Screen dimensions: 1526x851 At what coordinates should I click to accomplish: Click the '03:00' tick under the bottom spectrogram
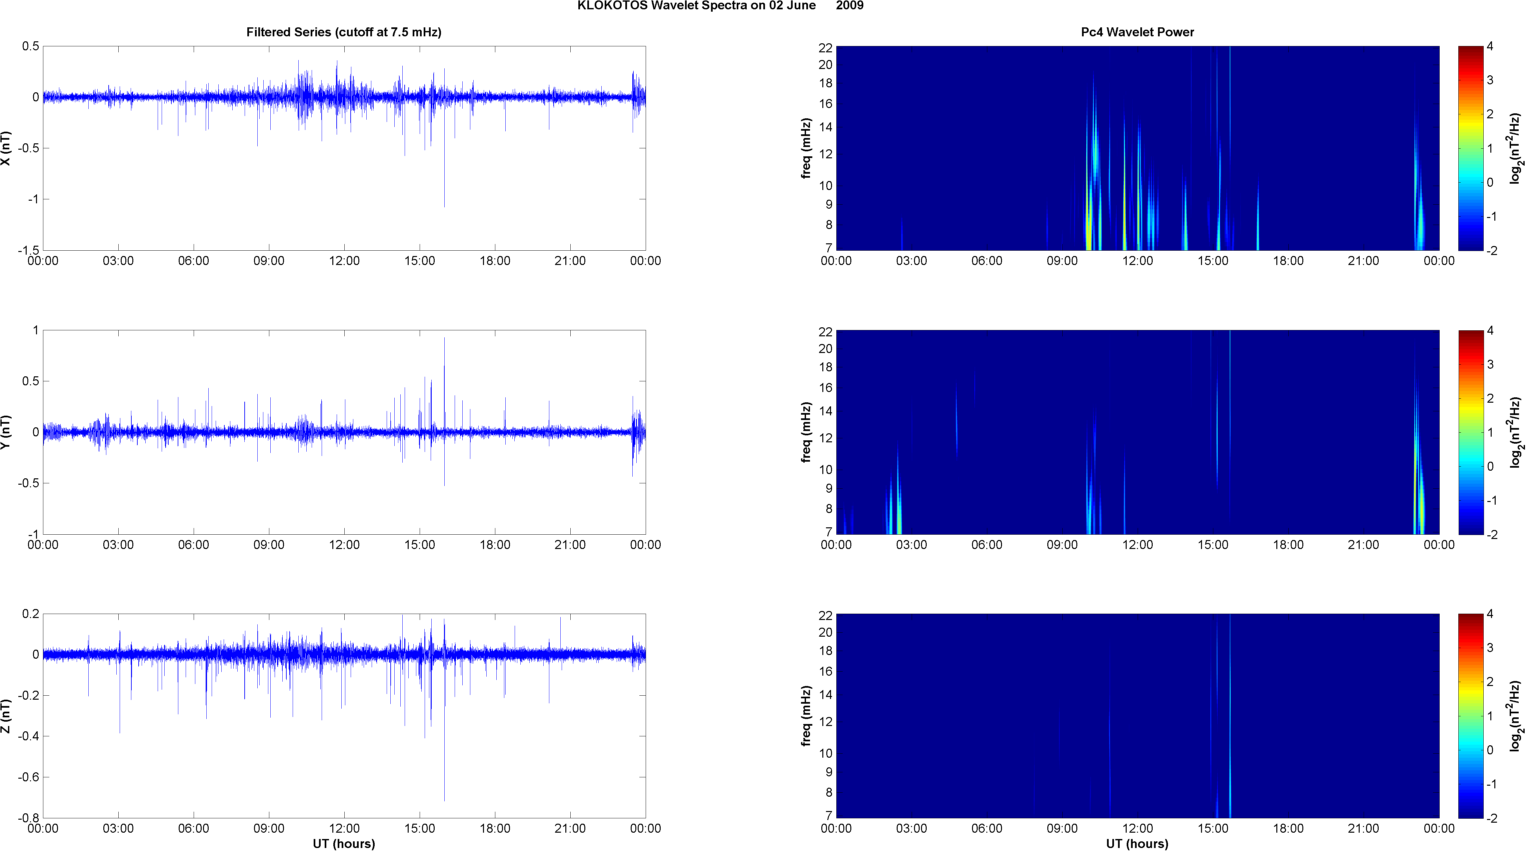tap(911, 829)
